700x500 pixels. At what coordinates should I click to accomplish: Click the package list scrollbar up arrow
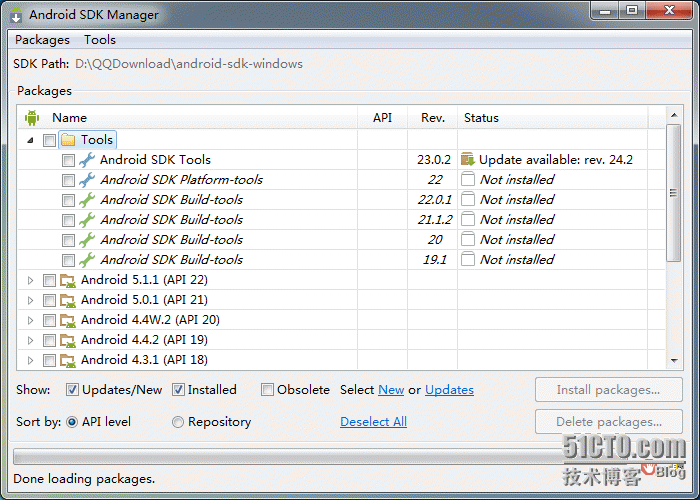point(674,116)
